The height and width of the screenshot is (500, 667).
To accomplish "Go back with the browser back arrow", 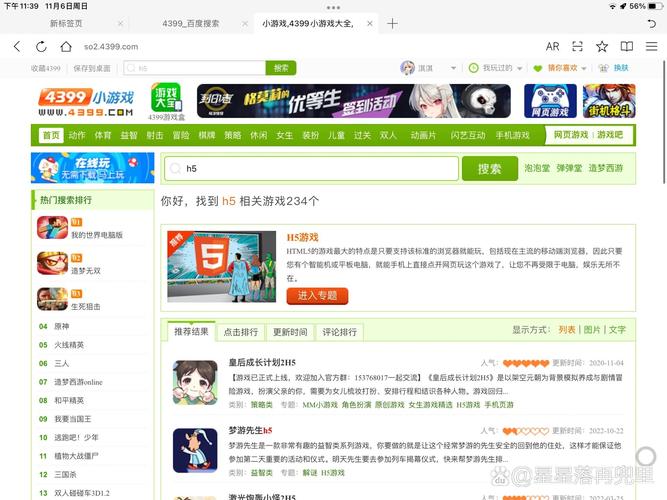I will [17, 46].
